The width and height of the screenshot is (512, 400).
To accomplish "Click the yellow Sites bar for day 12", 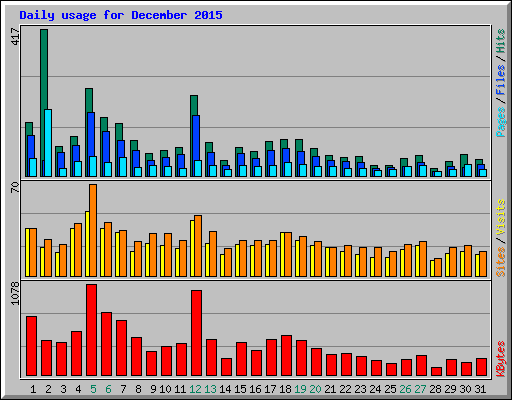I will click(192, 248).
